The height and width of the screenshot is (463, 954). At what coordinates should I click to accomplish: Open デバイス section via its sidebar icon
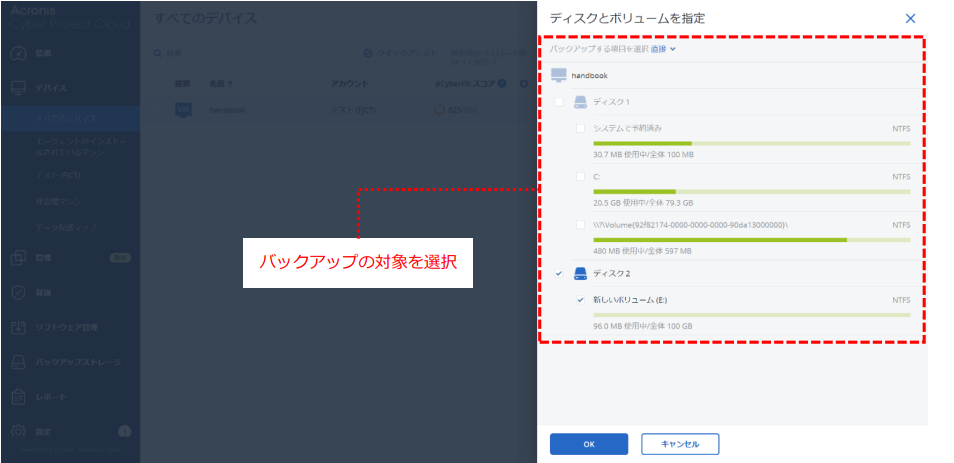point(18,88)
